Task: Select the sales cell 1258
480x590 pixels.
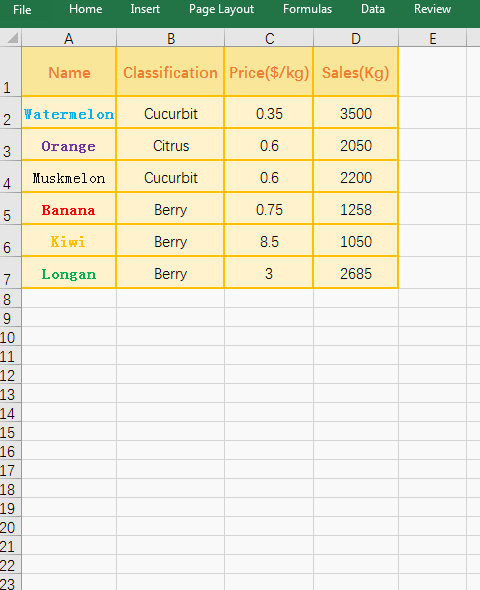Action: click(x=355, y=209)
